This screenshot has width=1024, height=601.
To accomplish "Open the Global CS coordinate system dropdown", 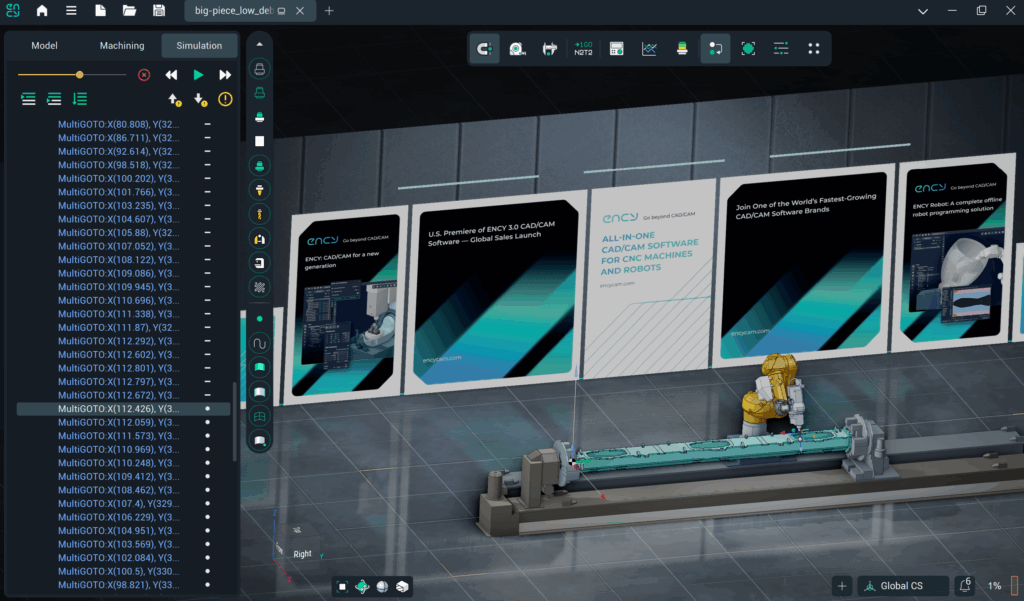I will tap(903, 586).
